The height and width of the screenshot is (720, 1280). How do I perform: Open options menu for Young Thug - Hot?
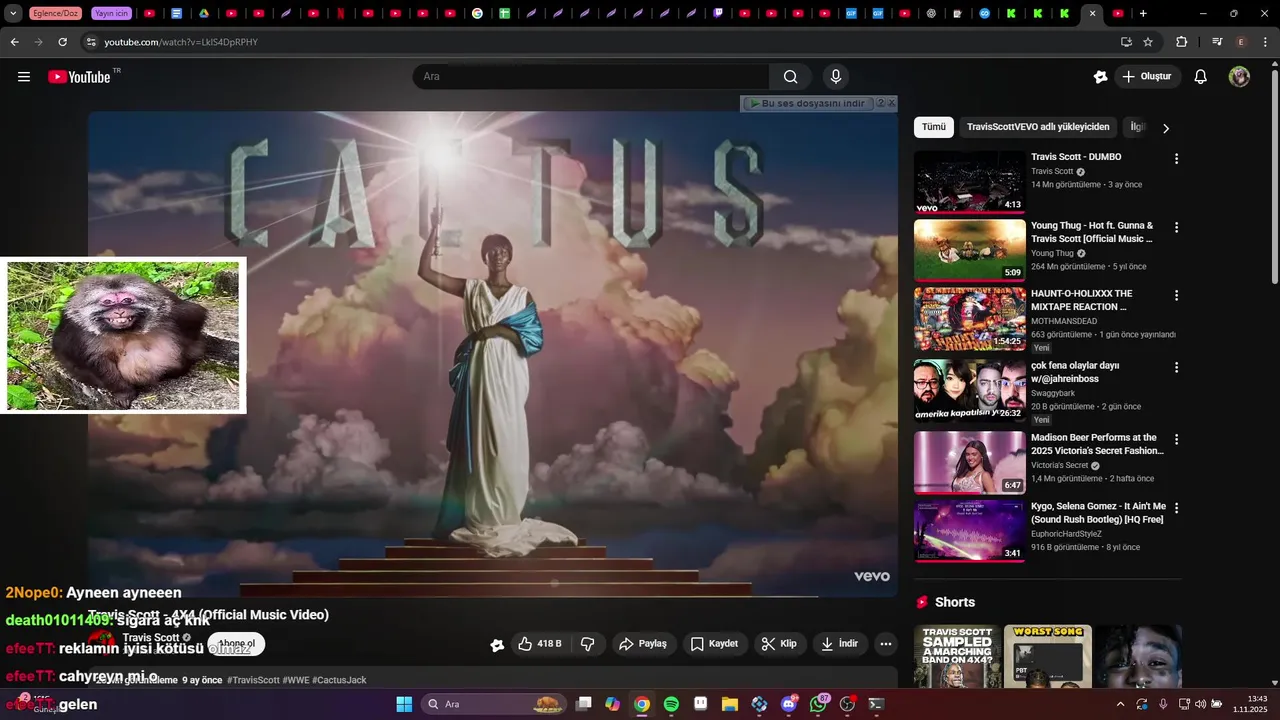[x=1176, y=227]
